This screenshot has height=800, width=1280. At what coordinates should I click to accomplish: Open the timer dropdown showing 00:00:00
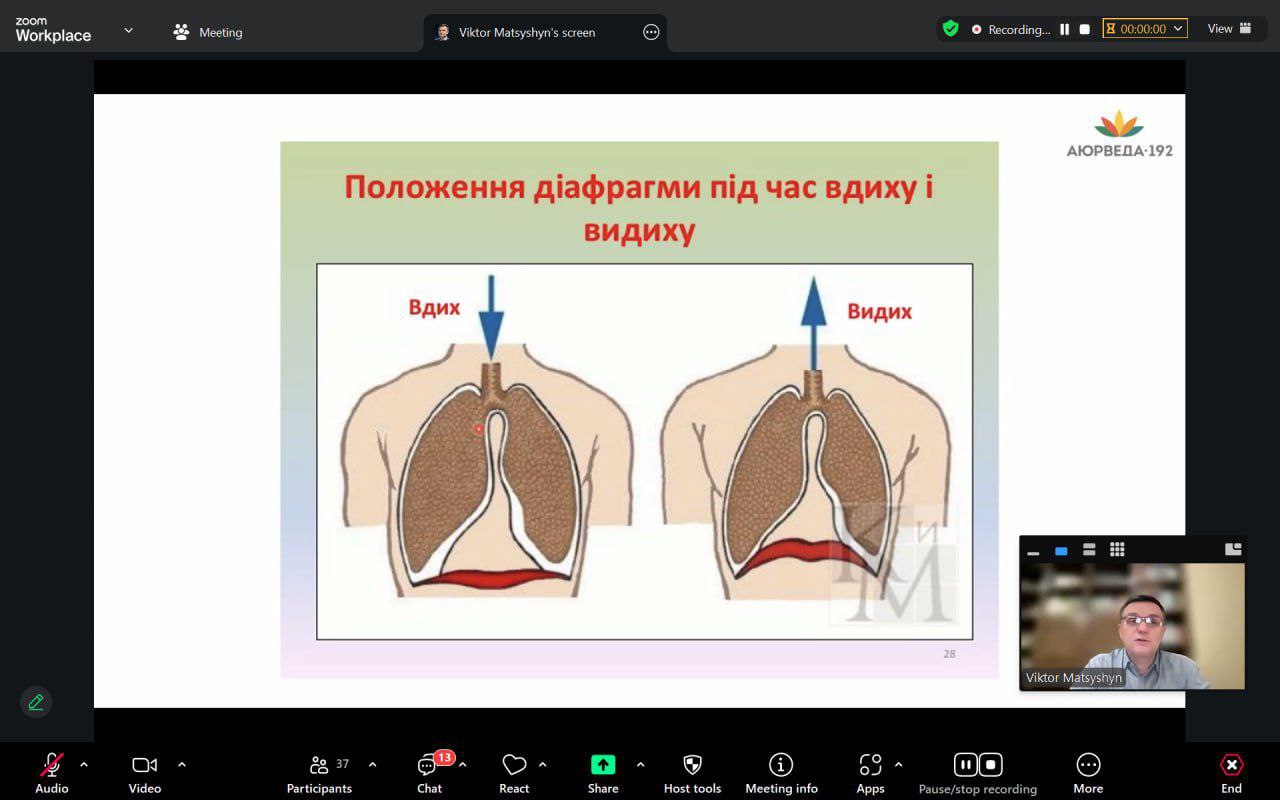coord(1145,29)
